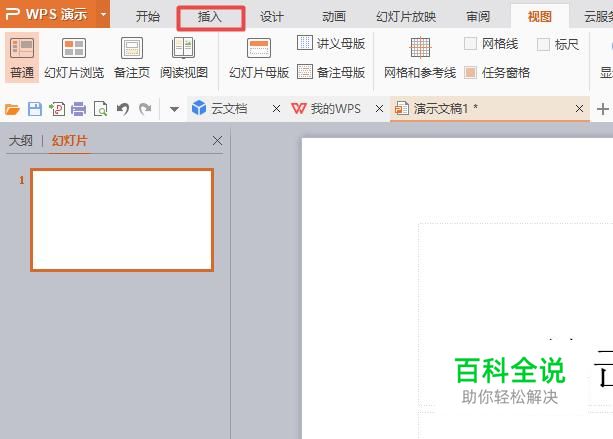Open the 幻灯片放映 ribbon tab
This screenshot has height=439, width=613.
click(x=406, y=17)
